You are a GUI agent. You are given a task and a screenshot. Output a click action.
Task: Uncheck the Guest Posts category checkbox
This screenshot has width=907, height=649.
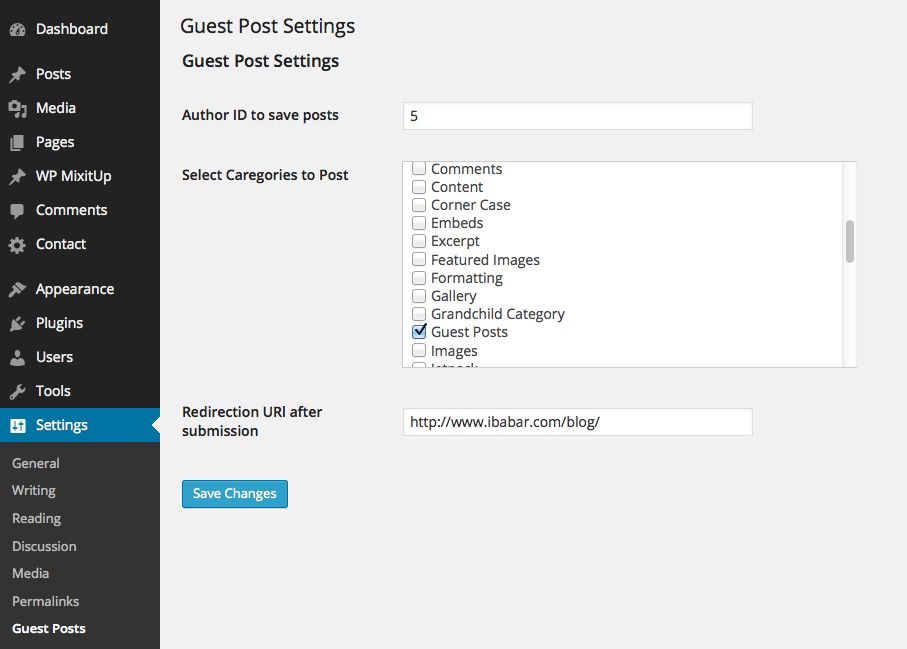click(x=419, y=331)
